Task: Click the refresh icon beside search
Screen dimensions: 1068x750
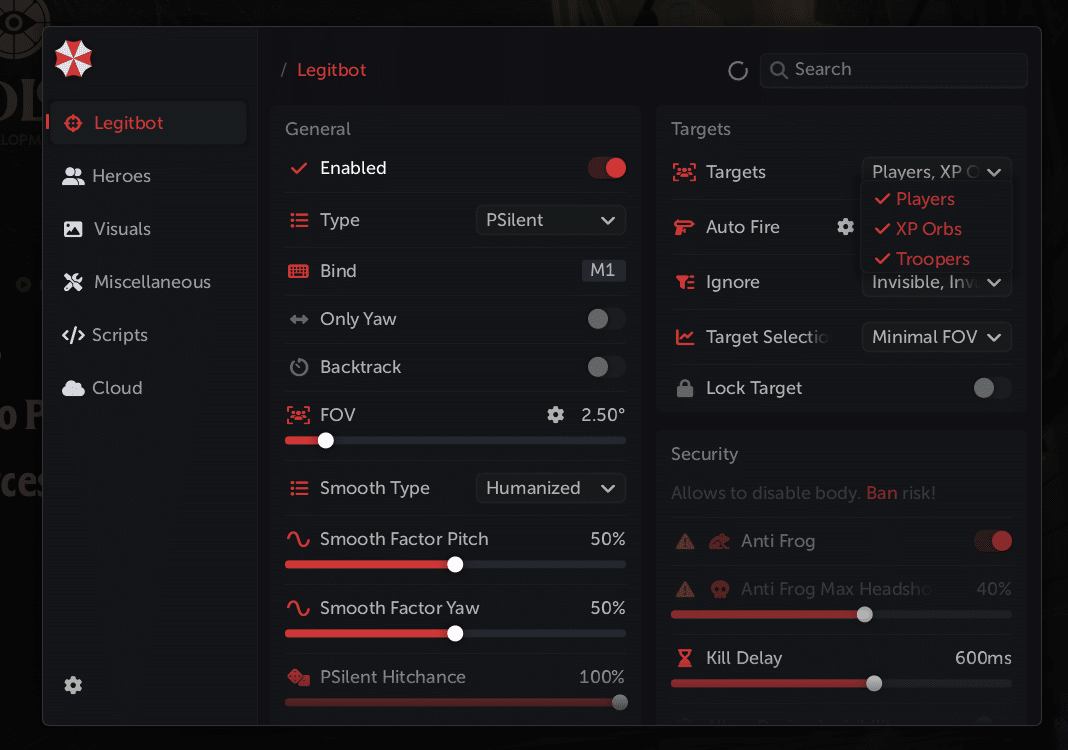Action: tap(738, 70)
